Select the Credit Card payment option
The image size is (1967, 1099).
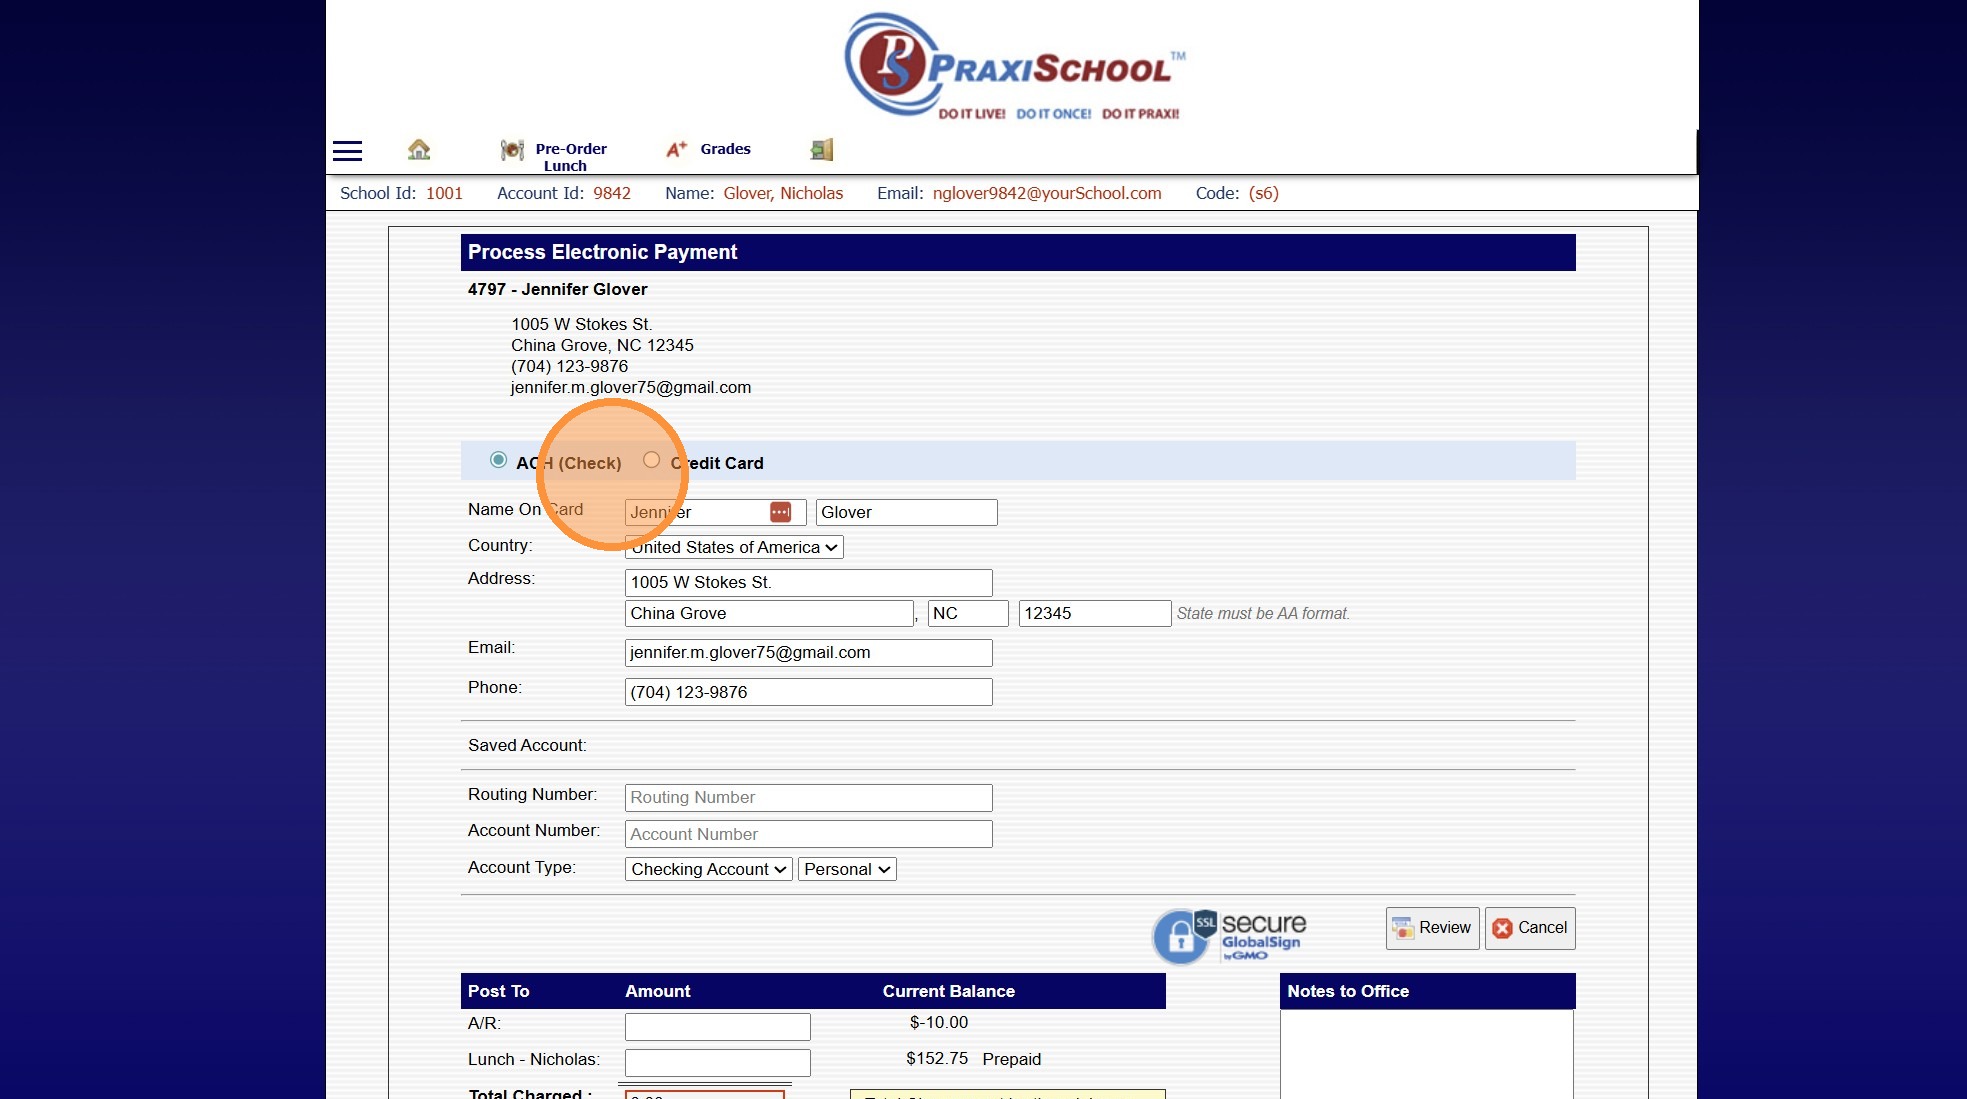pos(652,460)
